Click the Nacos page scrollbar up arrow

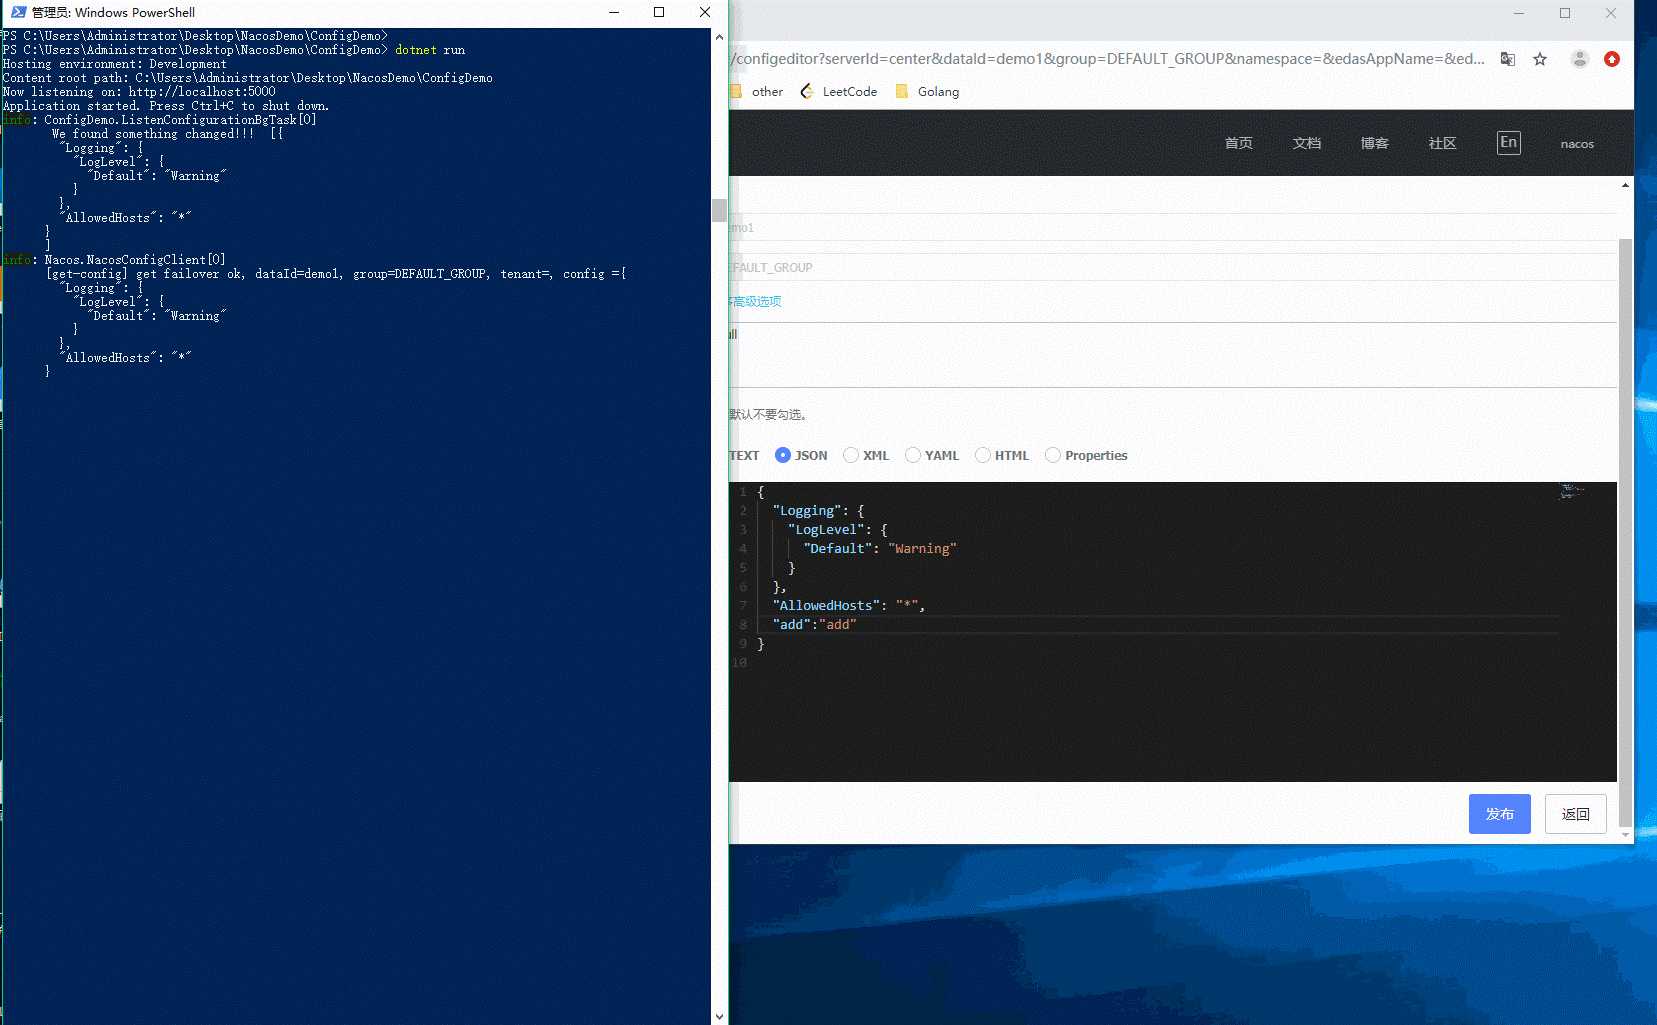coord(1625,185)
